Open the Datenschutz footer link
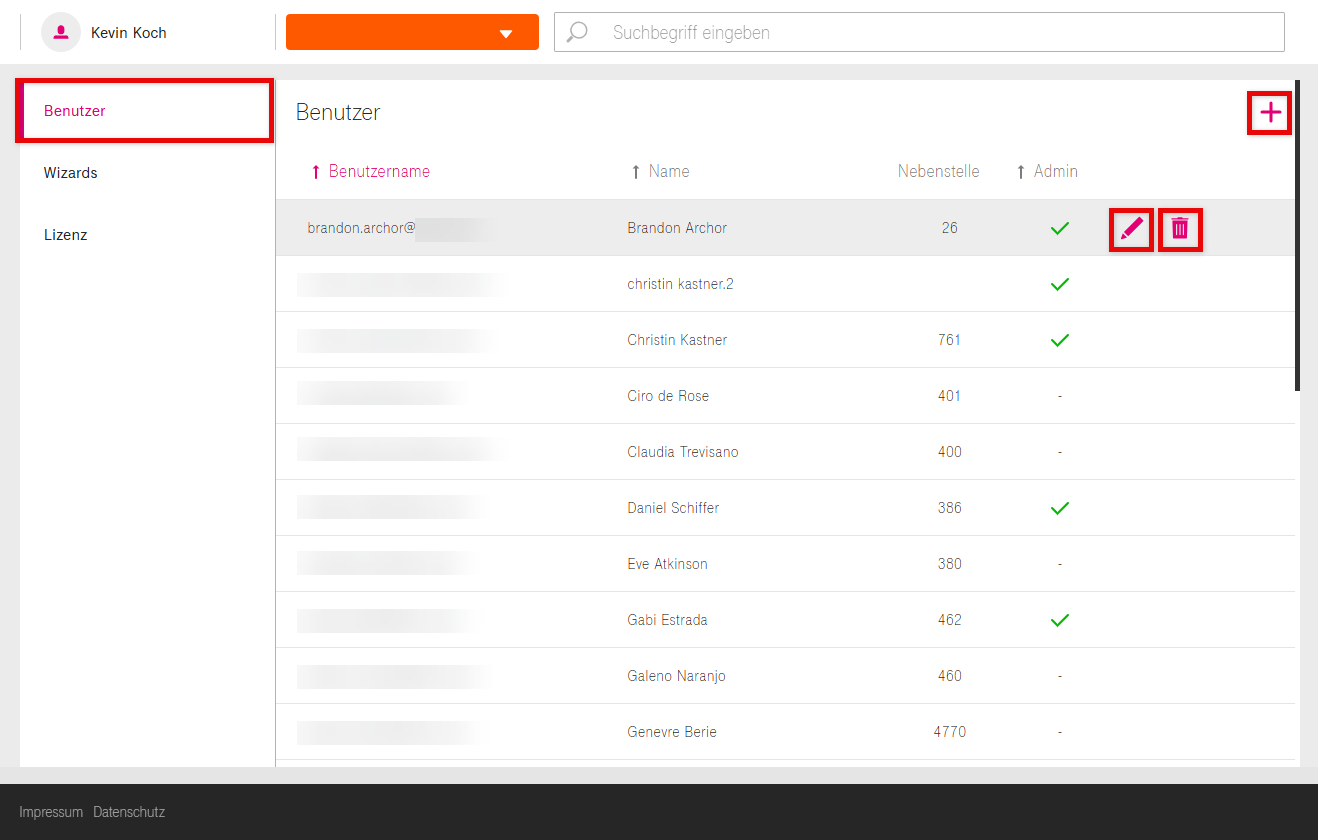This screenshot has height=840, width=1318. pos(129,812)
